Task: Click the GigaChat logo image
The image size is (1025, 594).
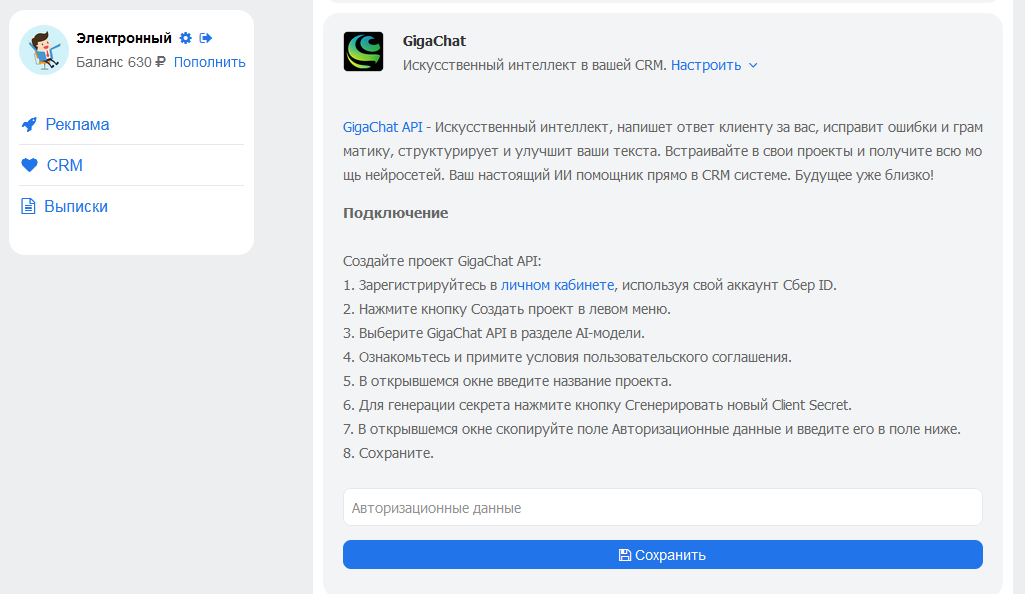Action: pyautogui.click(x=363, y=52)
